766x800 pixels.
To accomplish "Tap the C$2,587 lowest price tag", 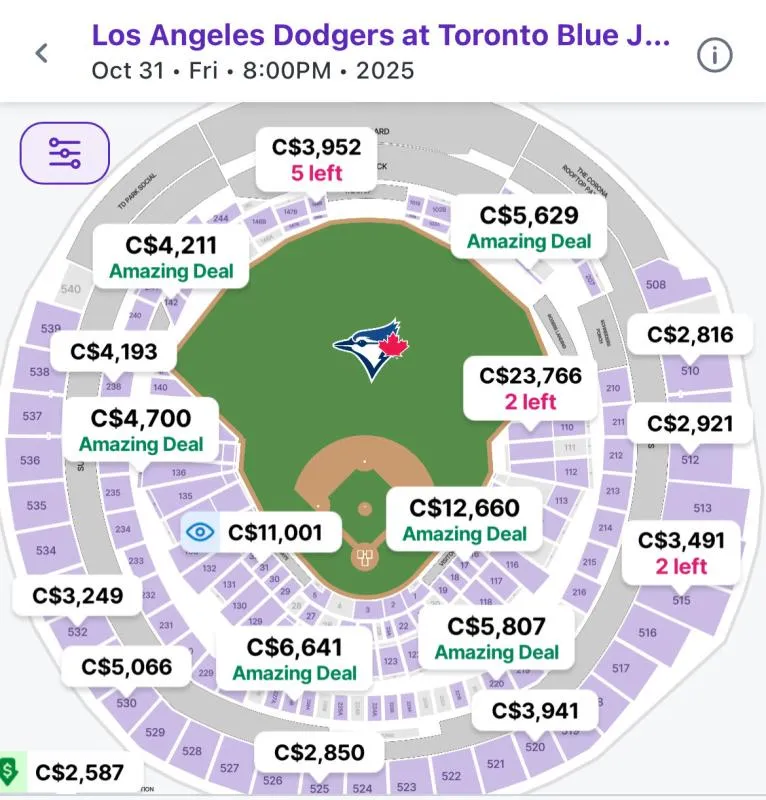I will [79, 772].
